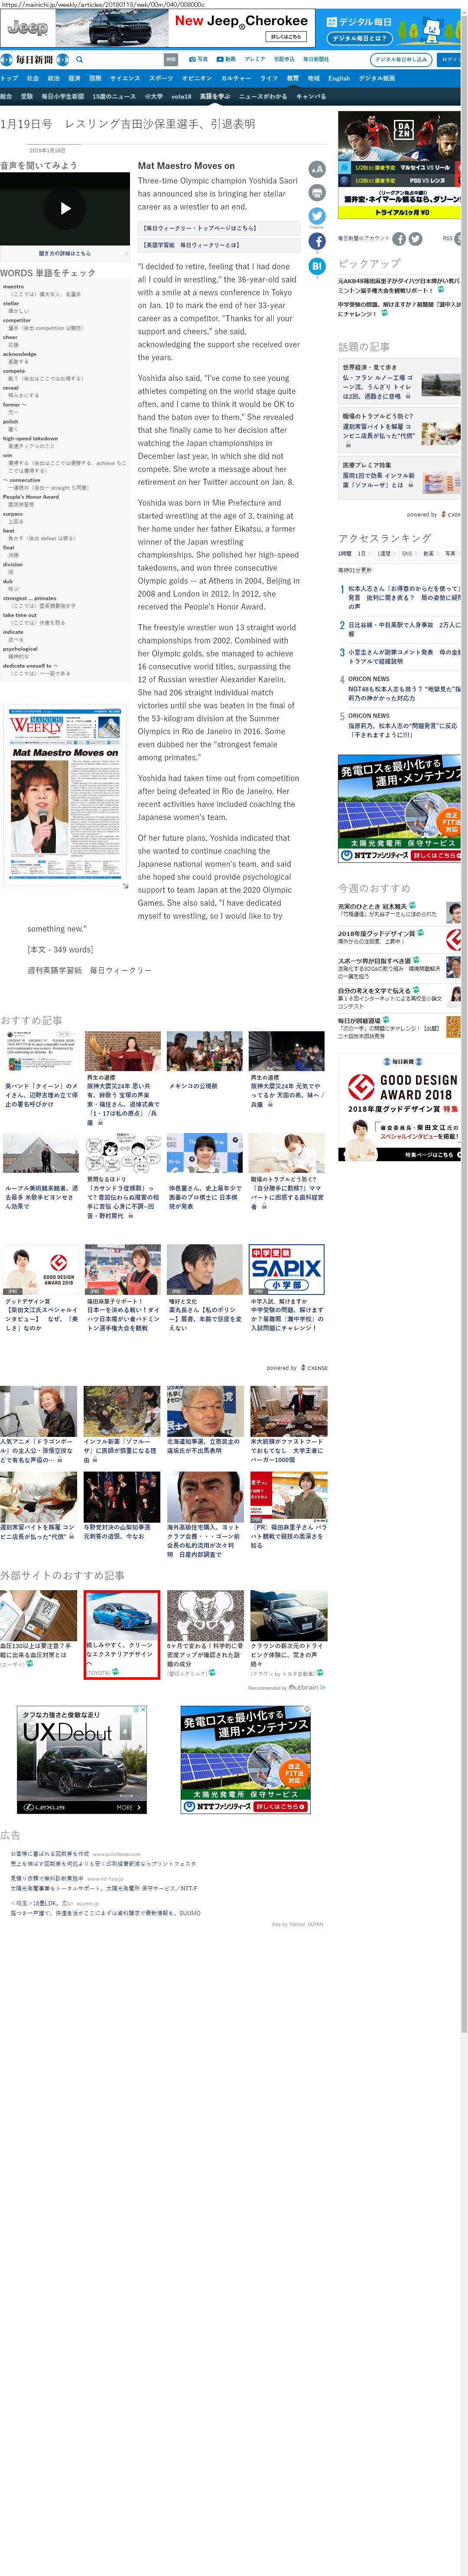The width and height of the screenshot is (468, 2576).
Task: Open the 教育 navigation menu item
Action: (x=293, y=78)
